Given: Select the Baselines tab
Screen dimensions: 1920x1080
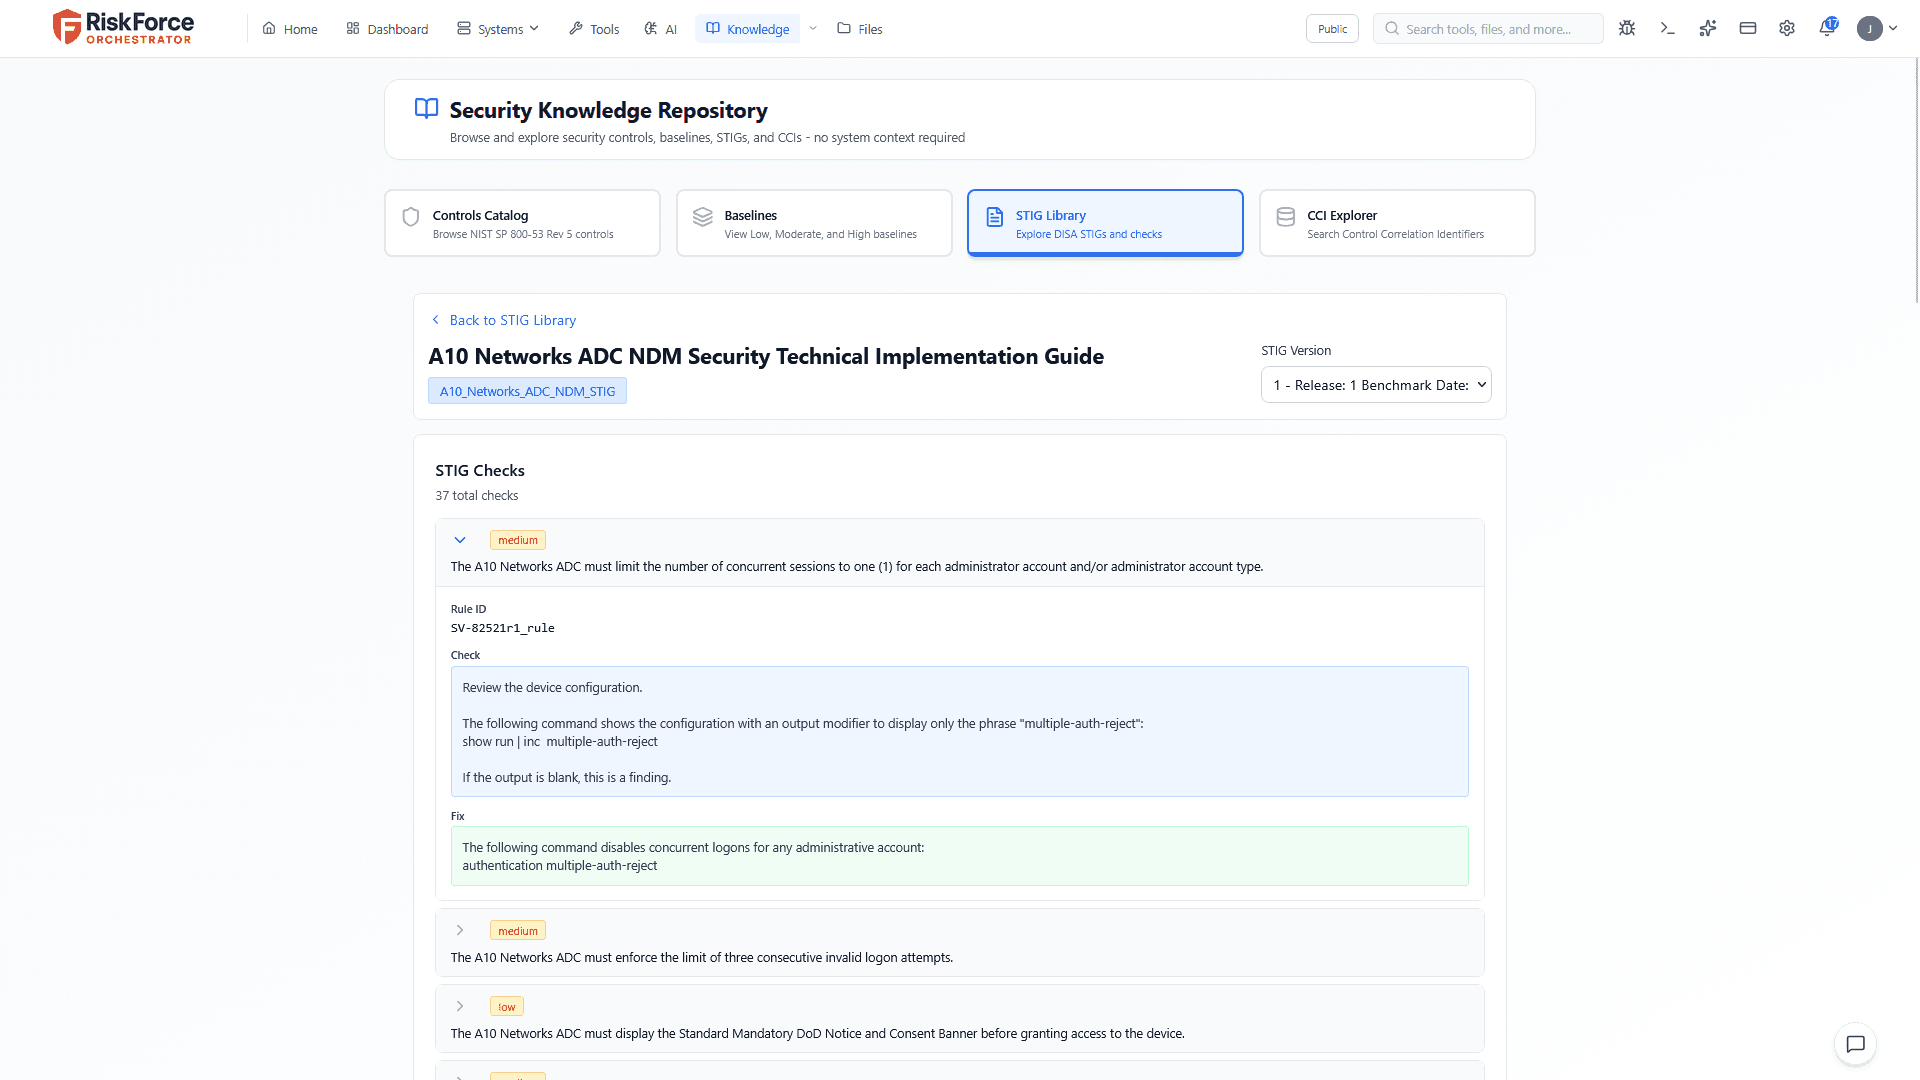Looking at the screenshot, I should 814,223.
